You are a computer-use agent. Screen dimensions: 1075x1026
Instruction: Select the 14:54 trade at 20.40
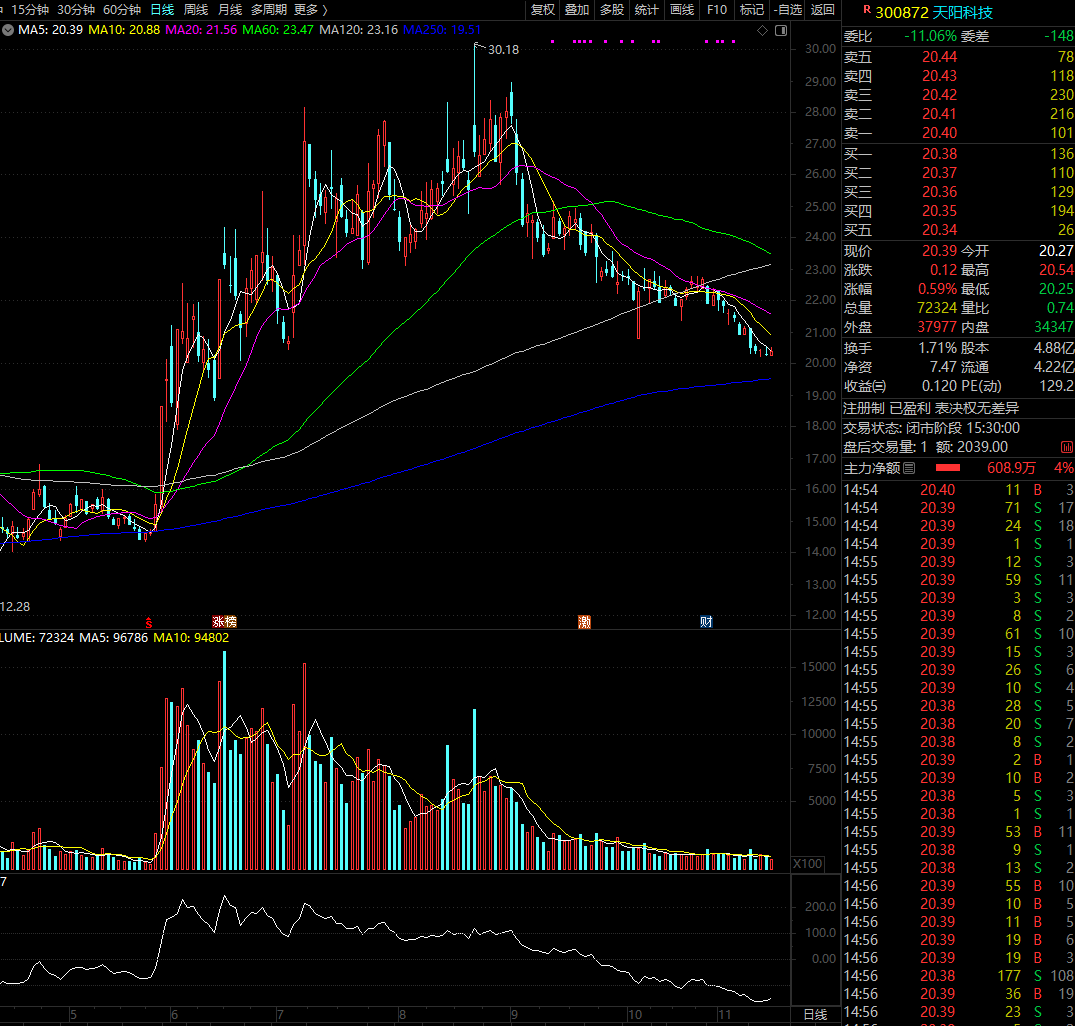pos(958,490)
